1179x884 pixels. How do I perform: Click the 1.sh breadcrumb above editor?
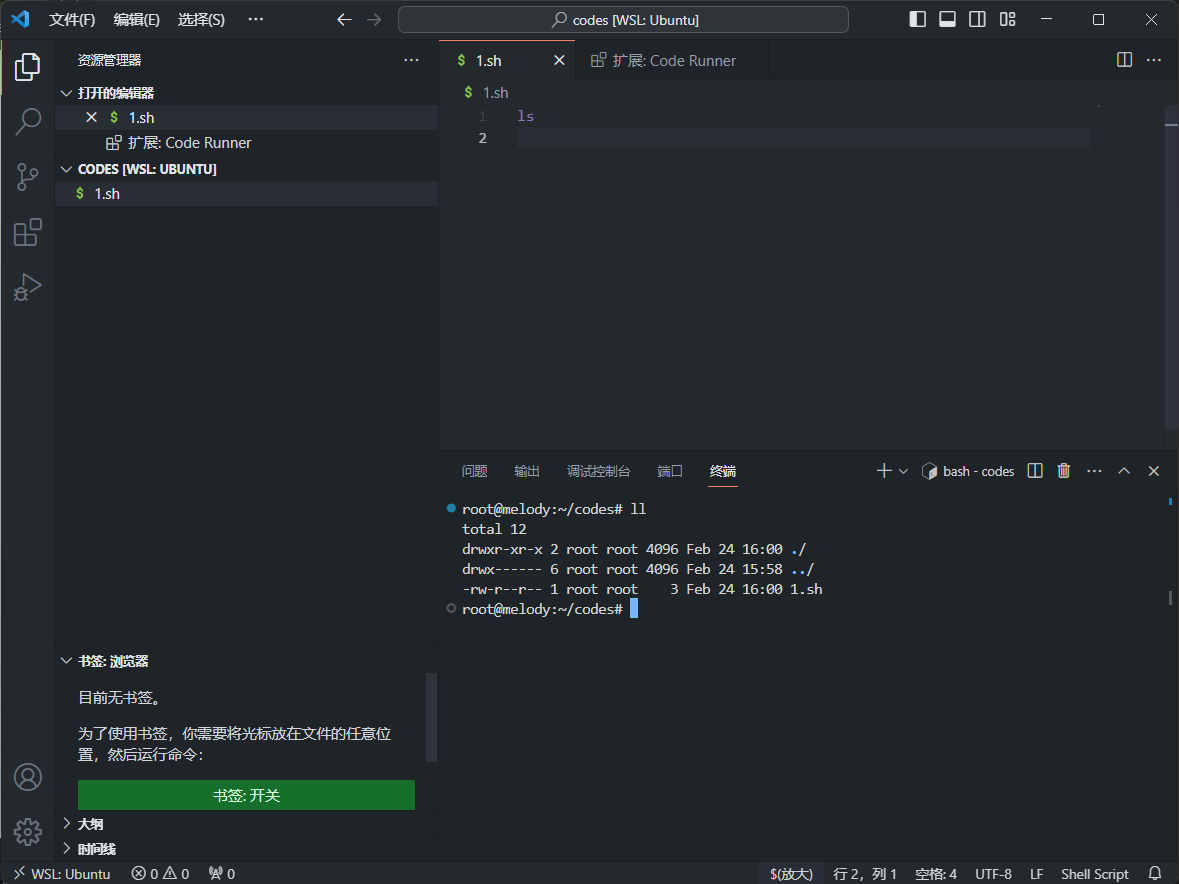pos(486,92)
